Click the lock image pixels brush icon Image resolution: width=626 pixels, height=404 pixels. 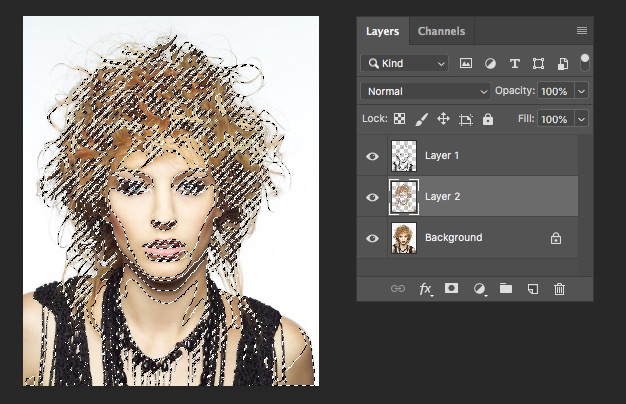(x=421, y=119)
